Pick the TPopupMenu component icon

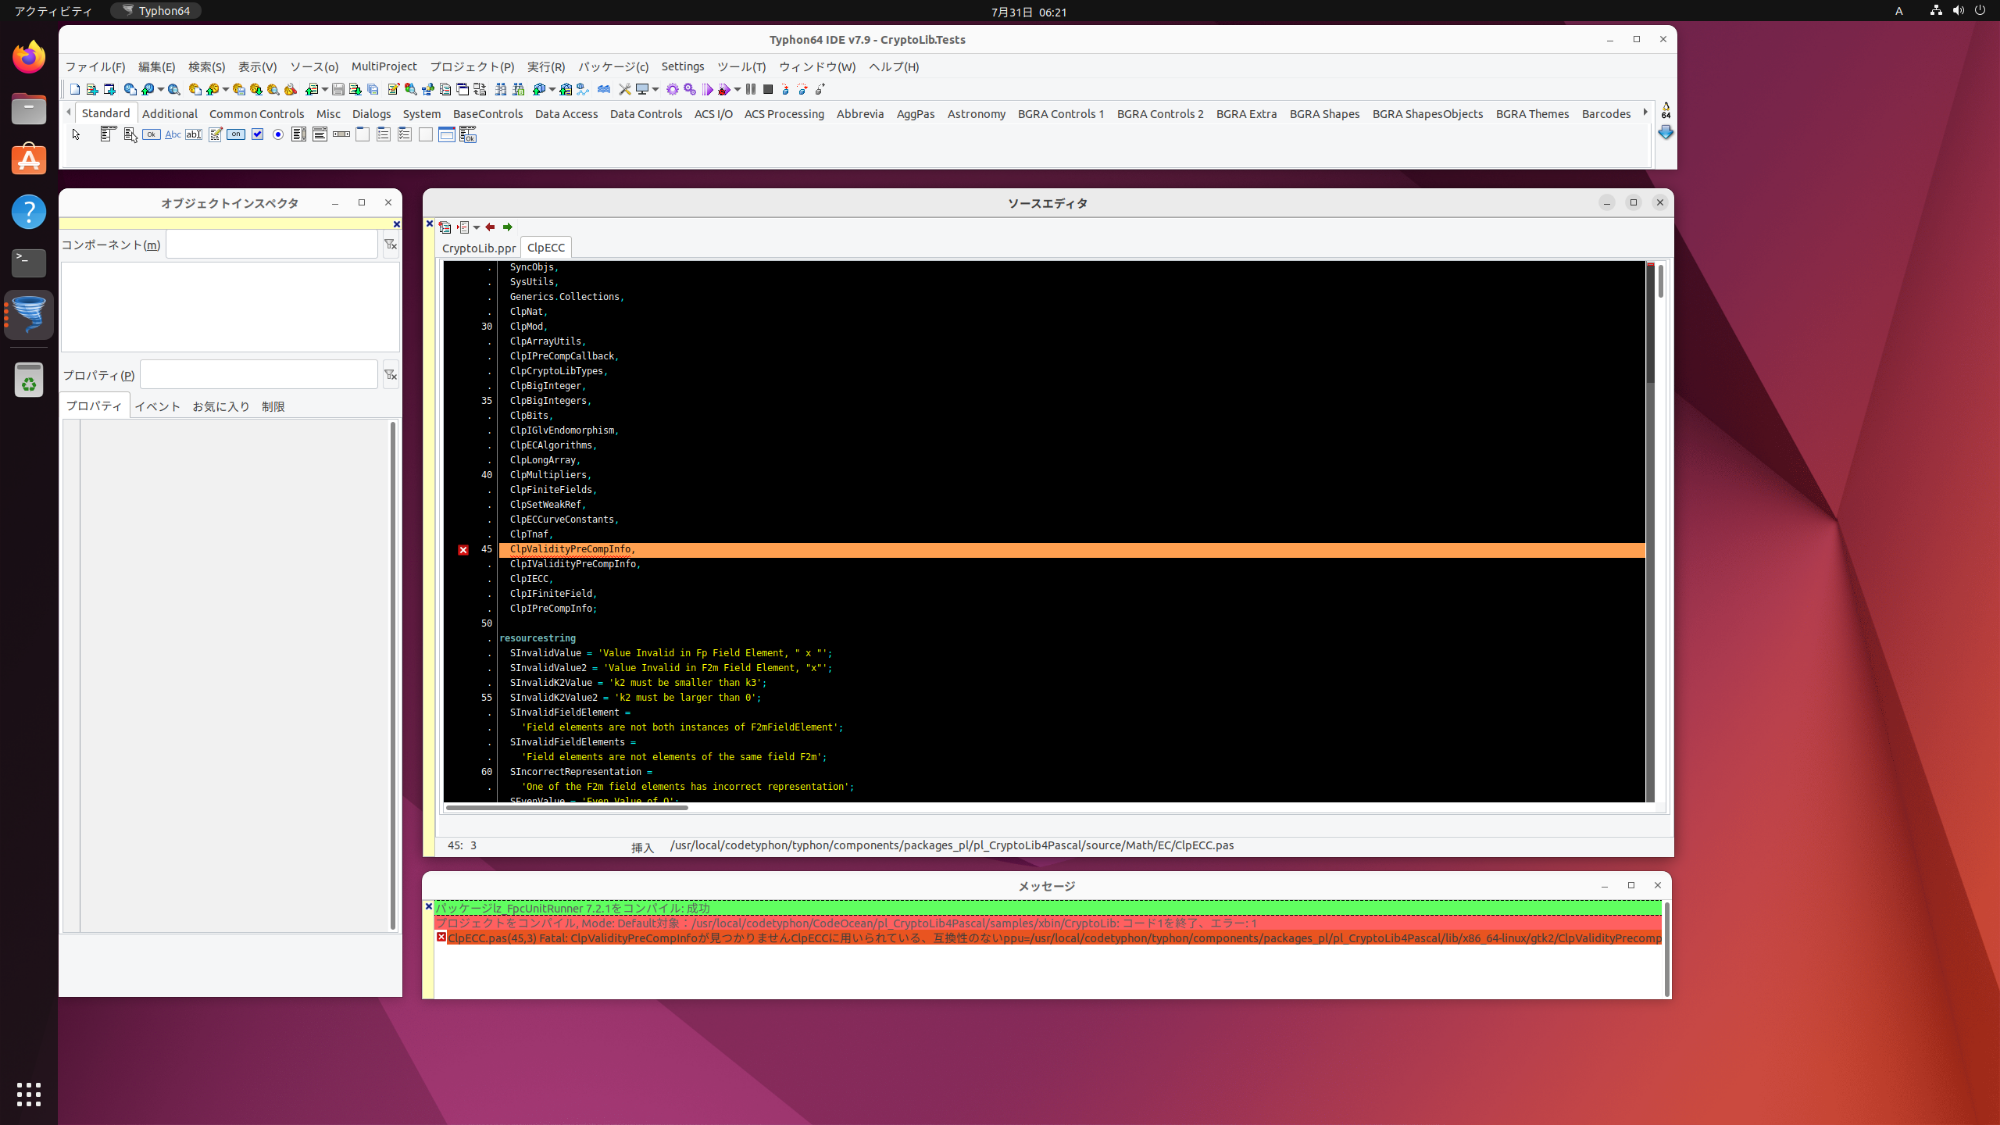tap(130, 134)
